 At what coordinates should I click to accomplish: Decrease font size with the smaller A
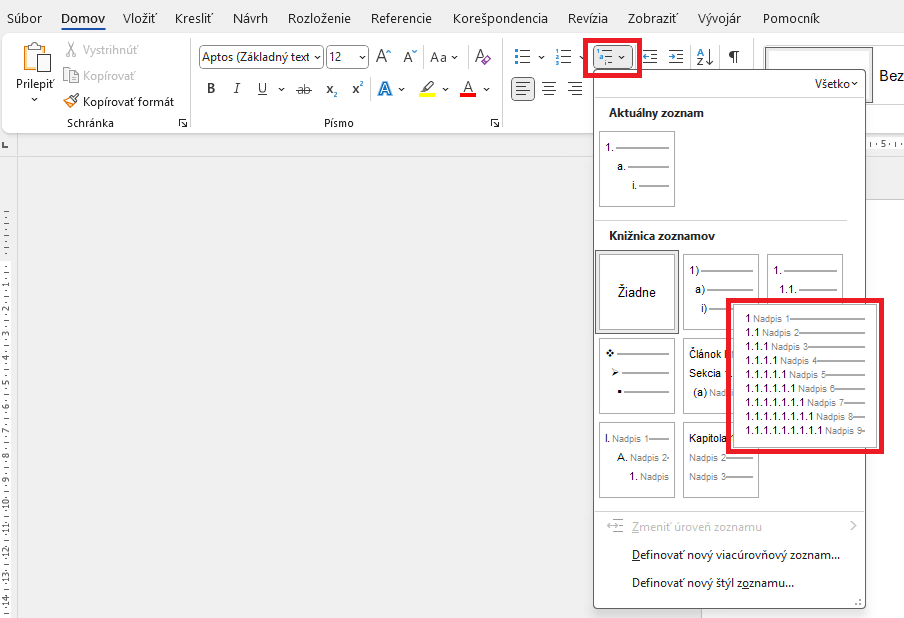click(x=409, y=56)
